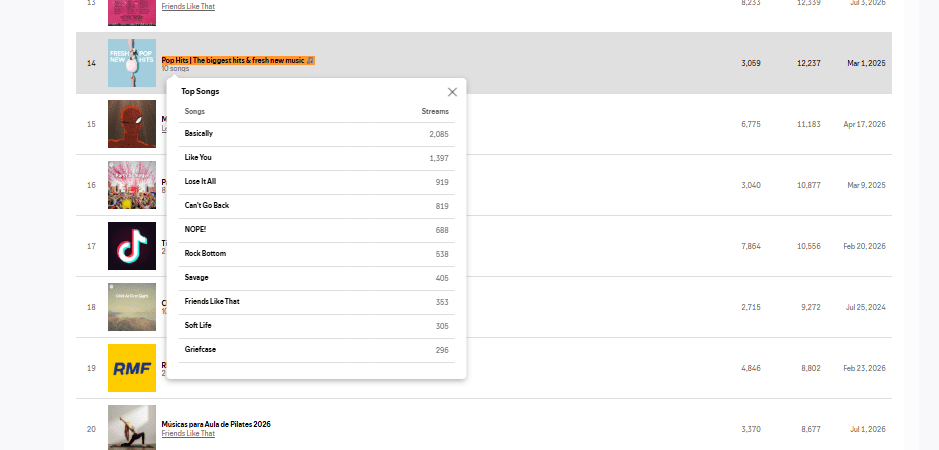939x450 pixels.
Task: Open the Spider-Man artwork playlist thumbnail
Action: 132,124
